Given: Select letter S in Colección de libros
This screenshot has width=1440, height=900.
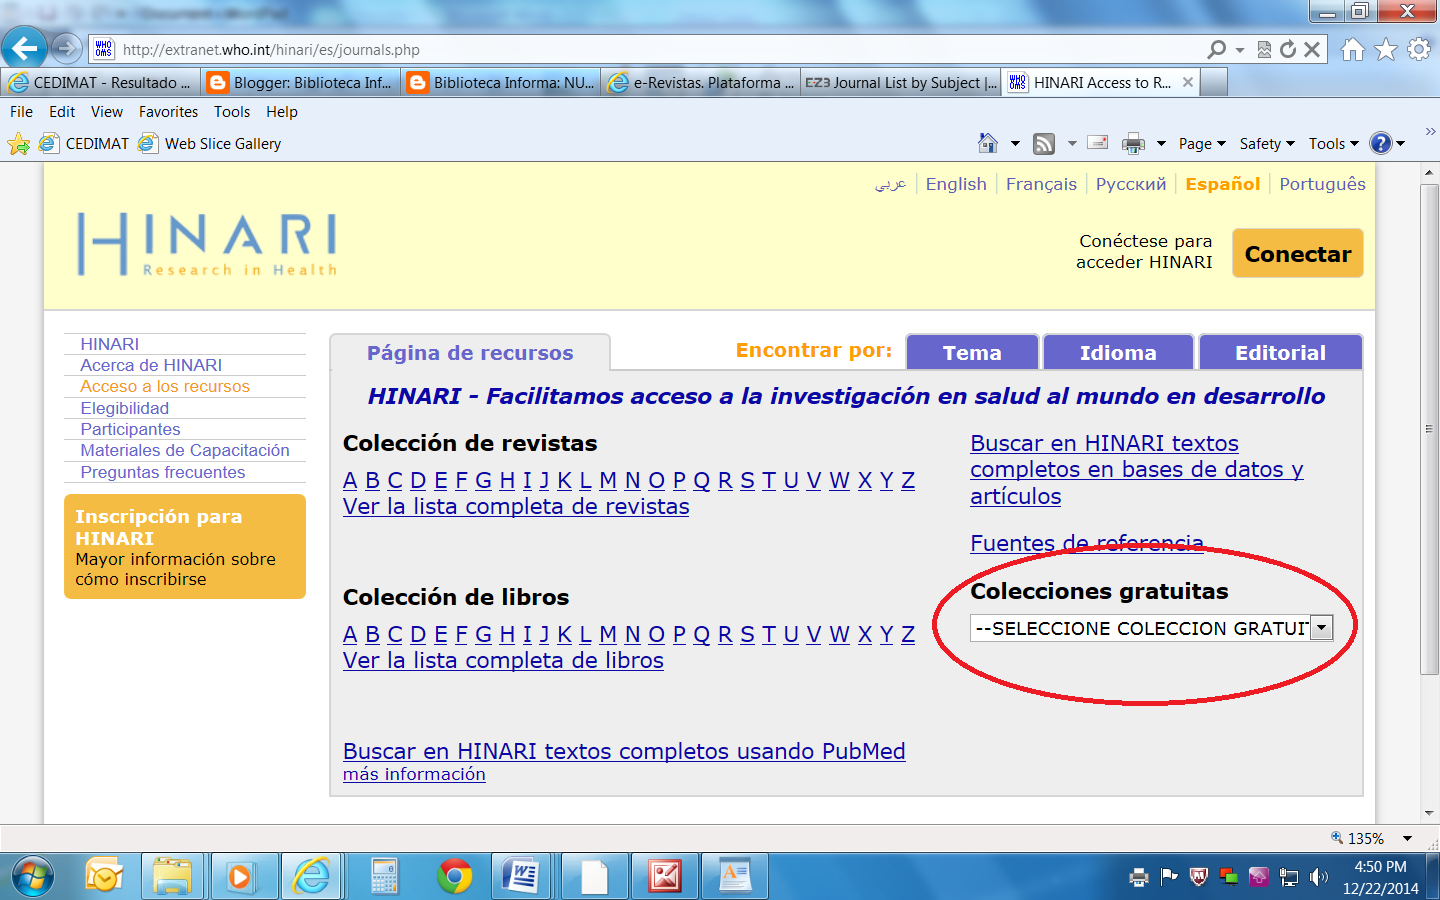Looking at the screenshot, I should pos(747,635).
